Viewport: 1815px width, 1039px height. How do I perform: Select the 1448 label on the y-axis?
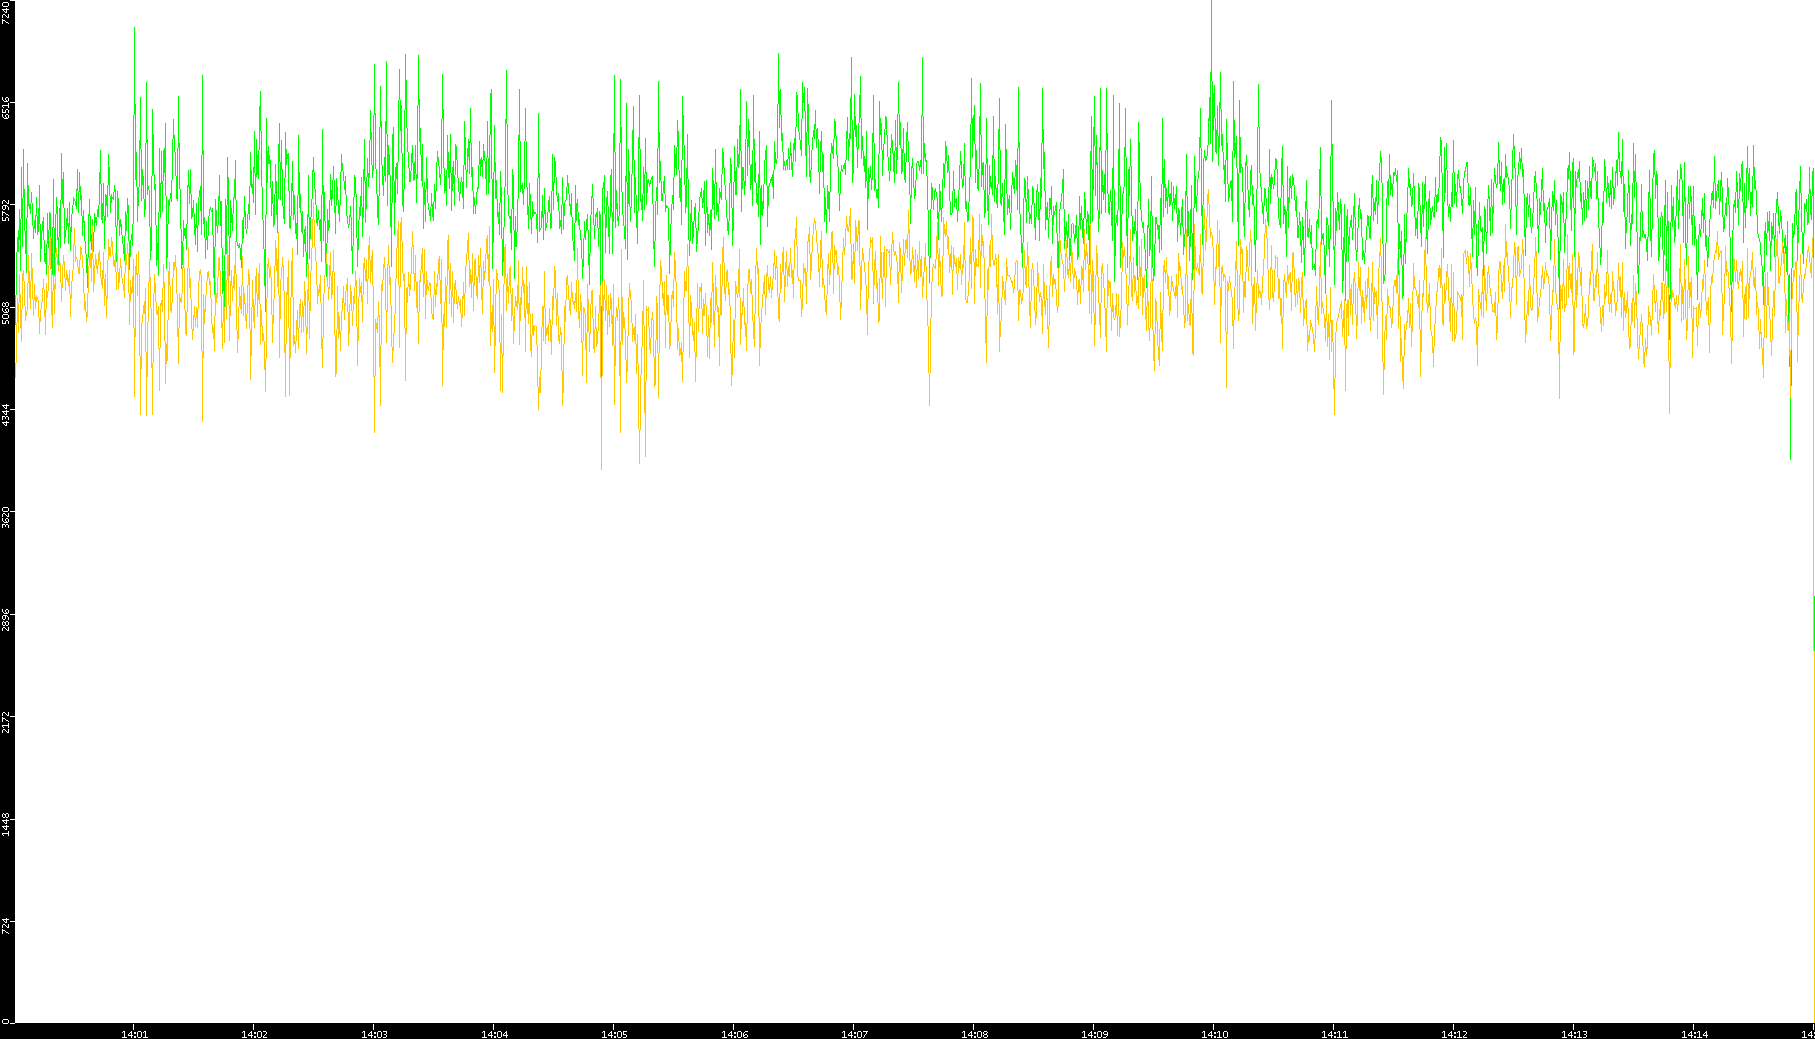(x=6, y=825)
